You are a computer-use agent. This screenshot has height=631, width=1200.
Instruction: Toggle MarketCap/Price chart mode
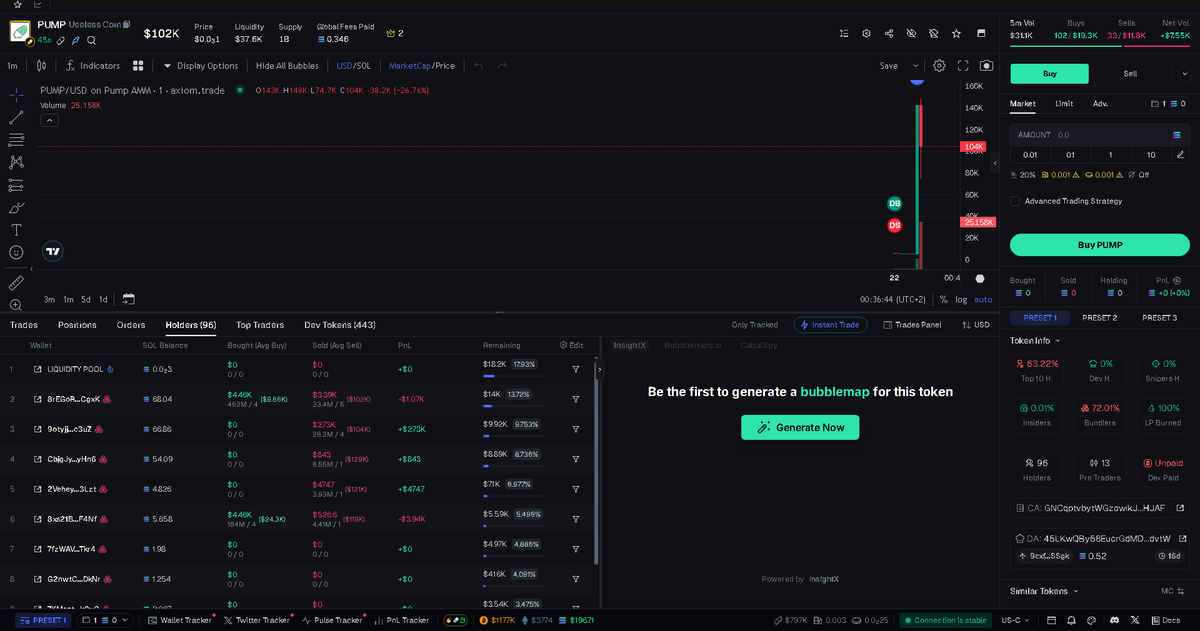click(x=421, y=66)
